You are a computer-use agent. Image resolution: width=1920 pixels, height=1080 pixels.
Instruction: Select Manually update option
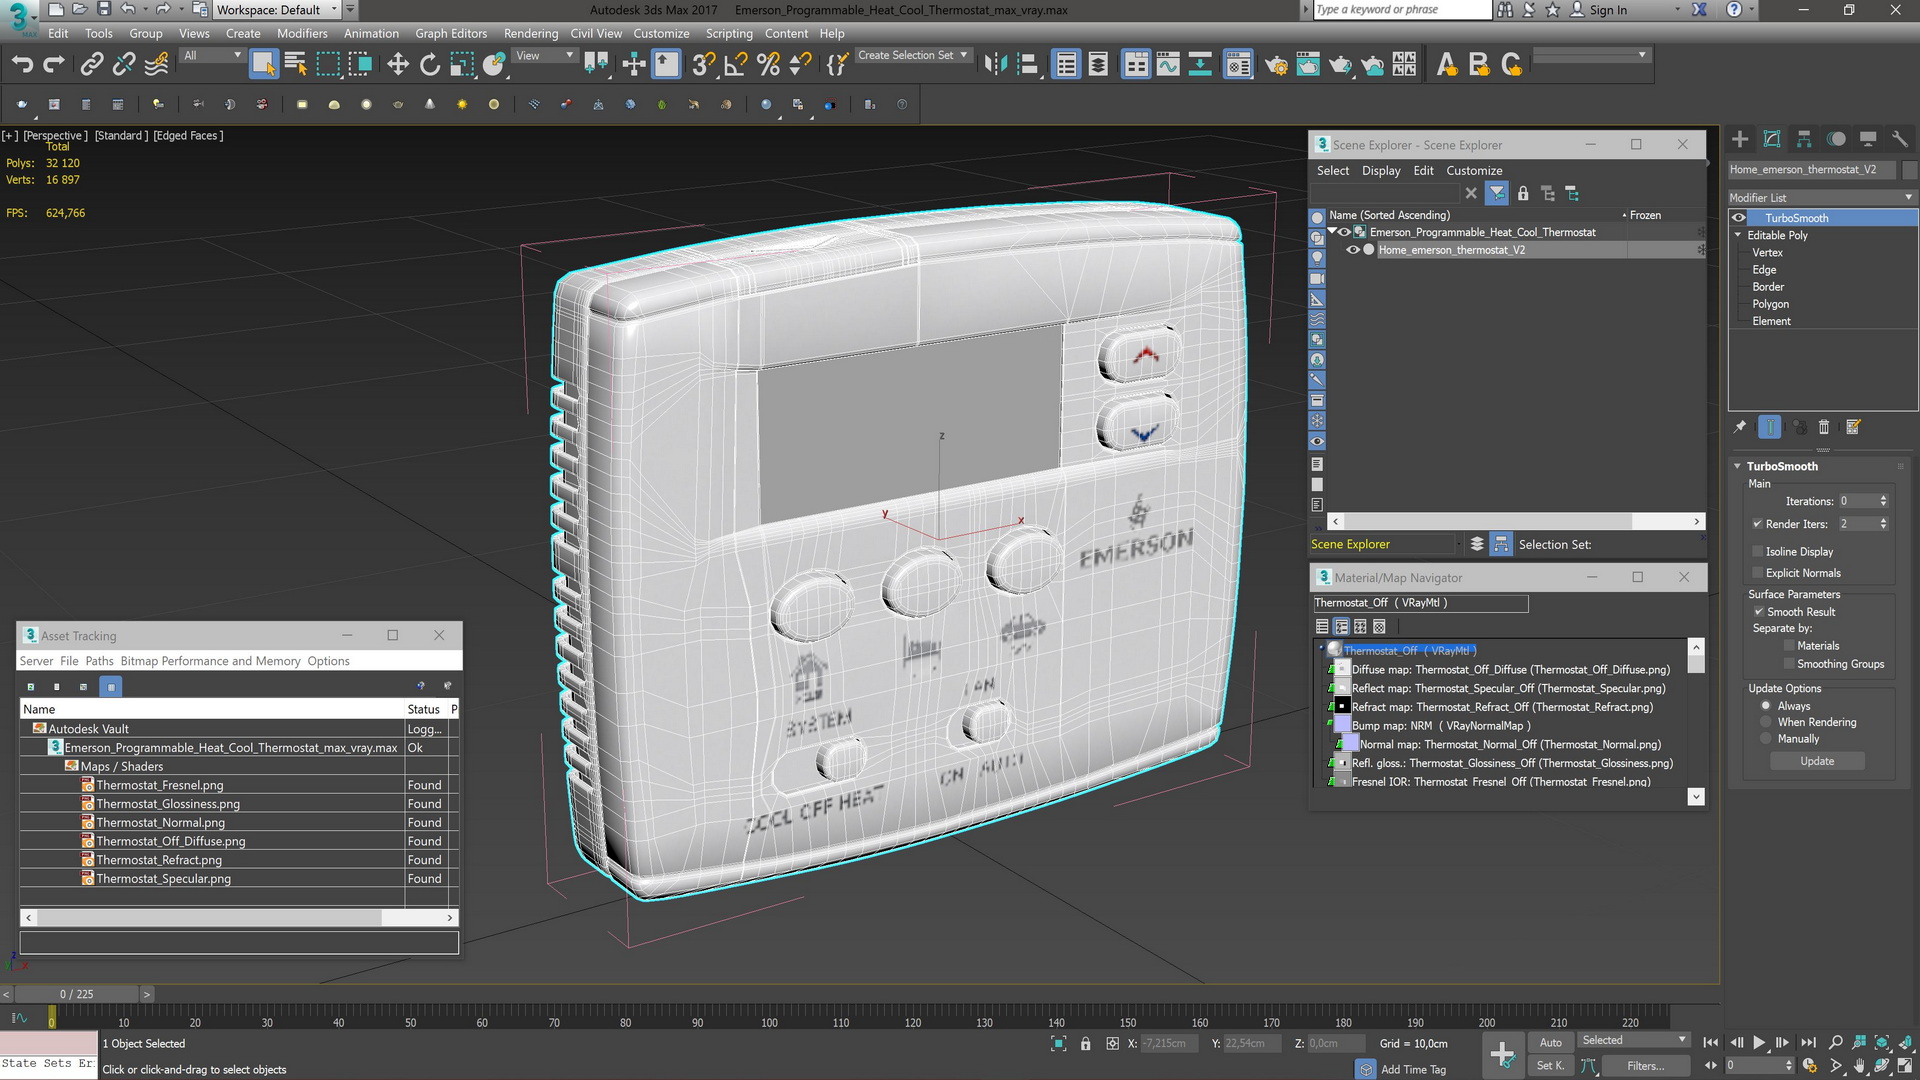[1766, 739]
